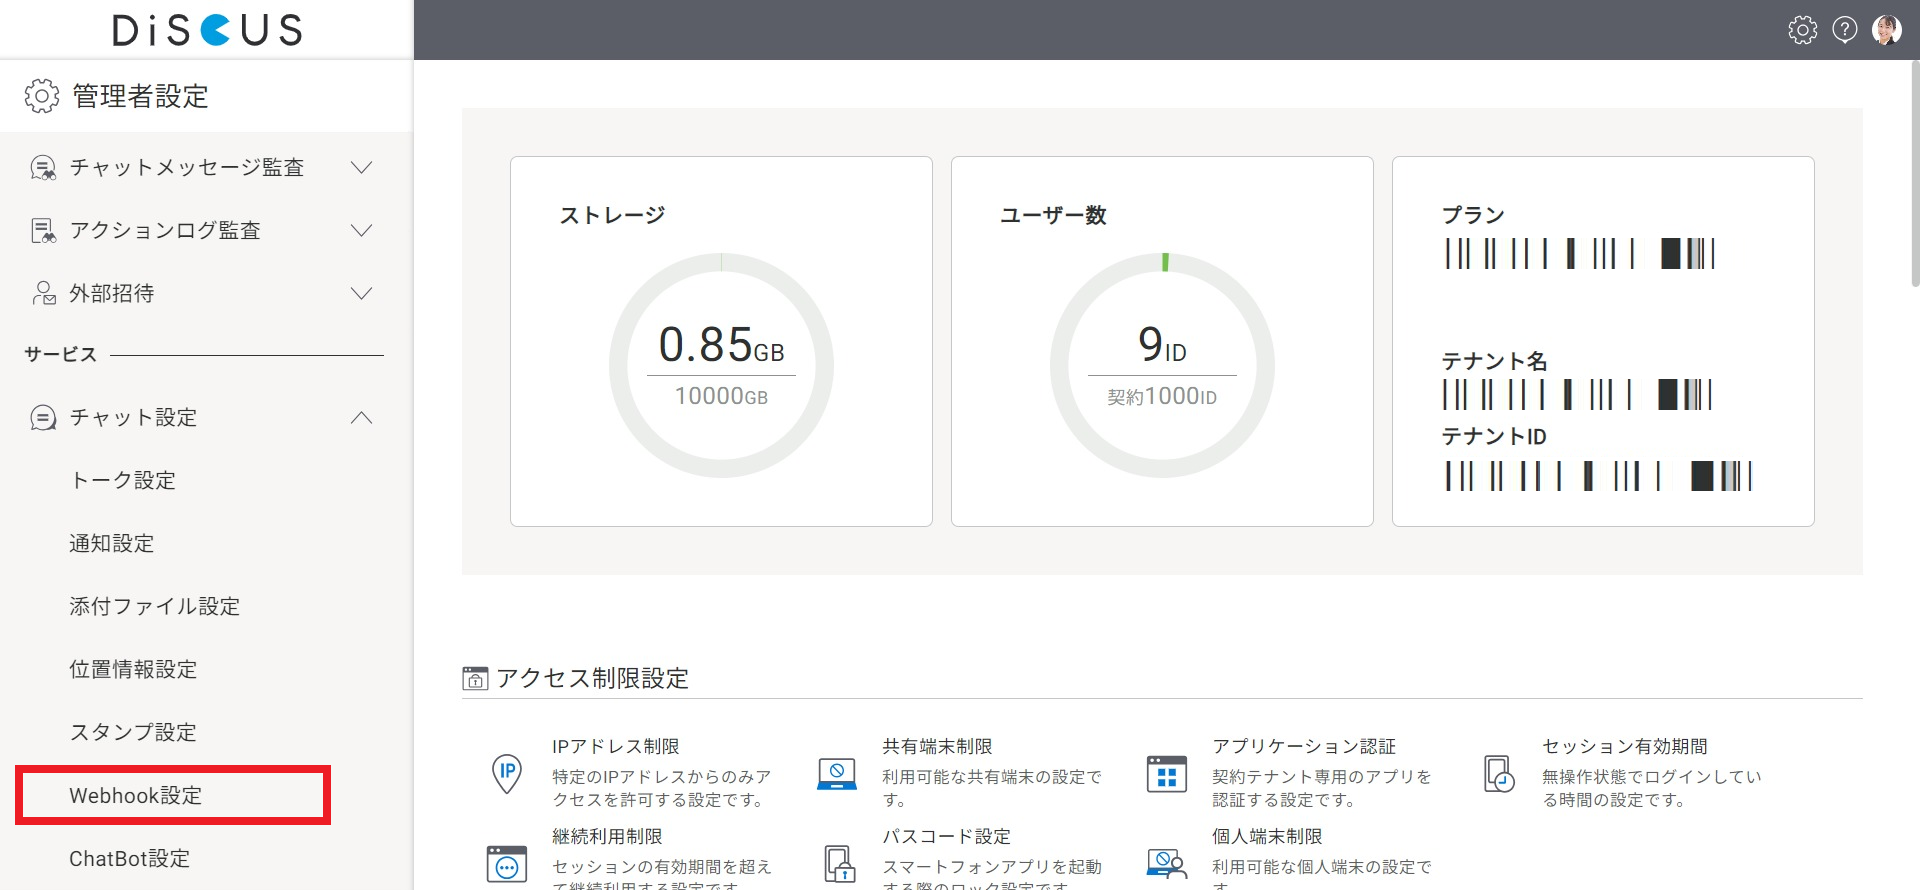
Task: Open the user profile avatar
Action: coord(1887,30)
